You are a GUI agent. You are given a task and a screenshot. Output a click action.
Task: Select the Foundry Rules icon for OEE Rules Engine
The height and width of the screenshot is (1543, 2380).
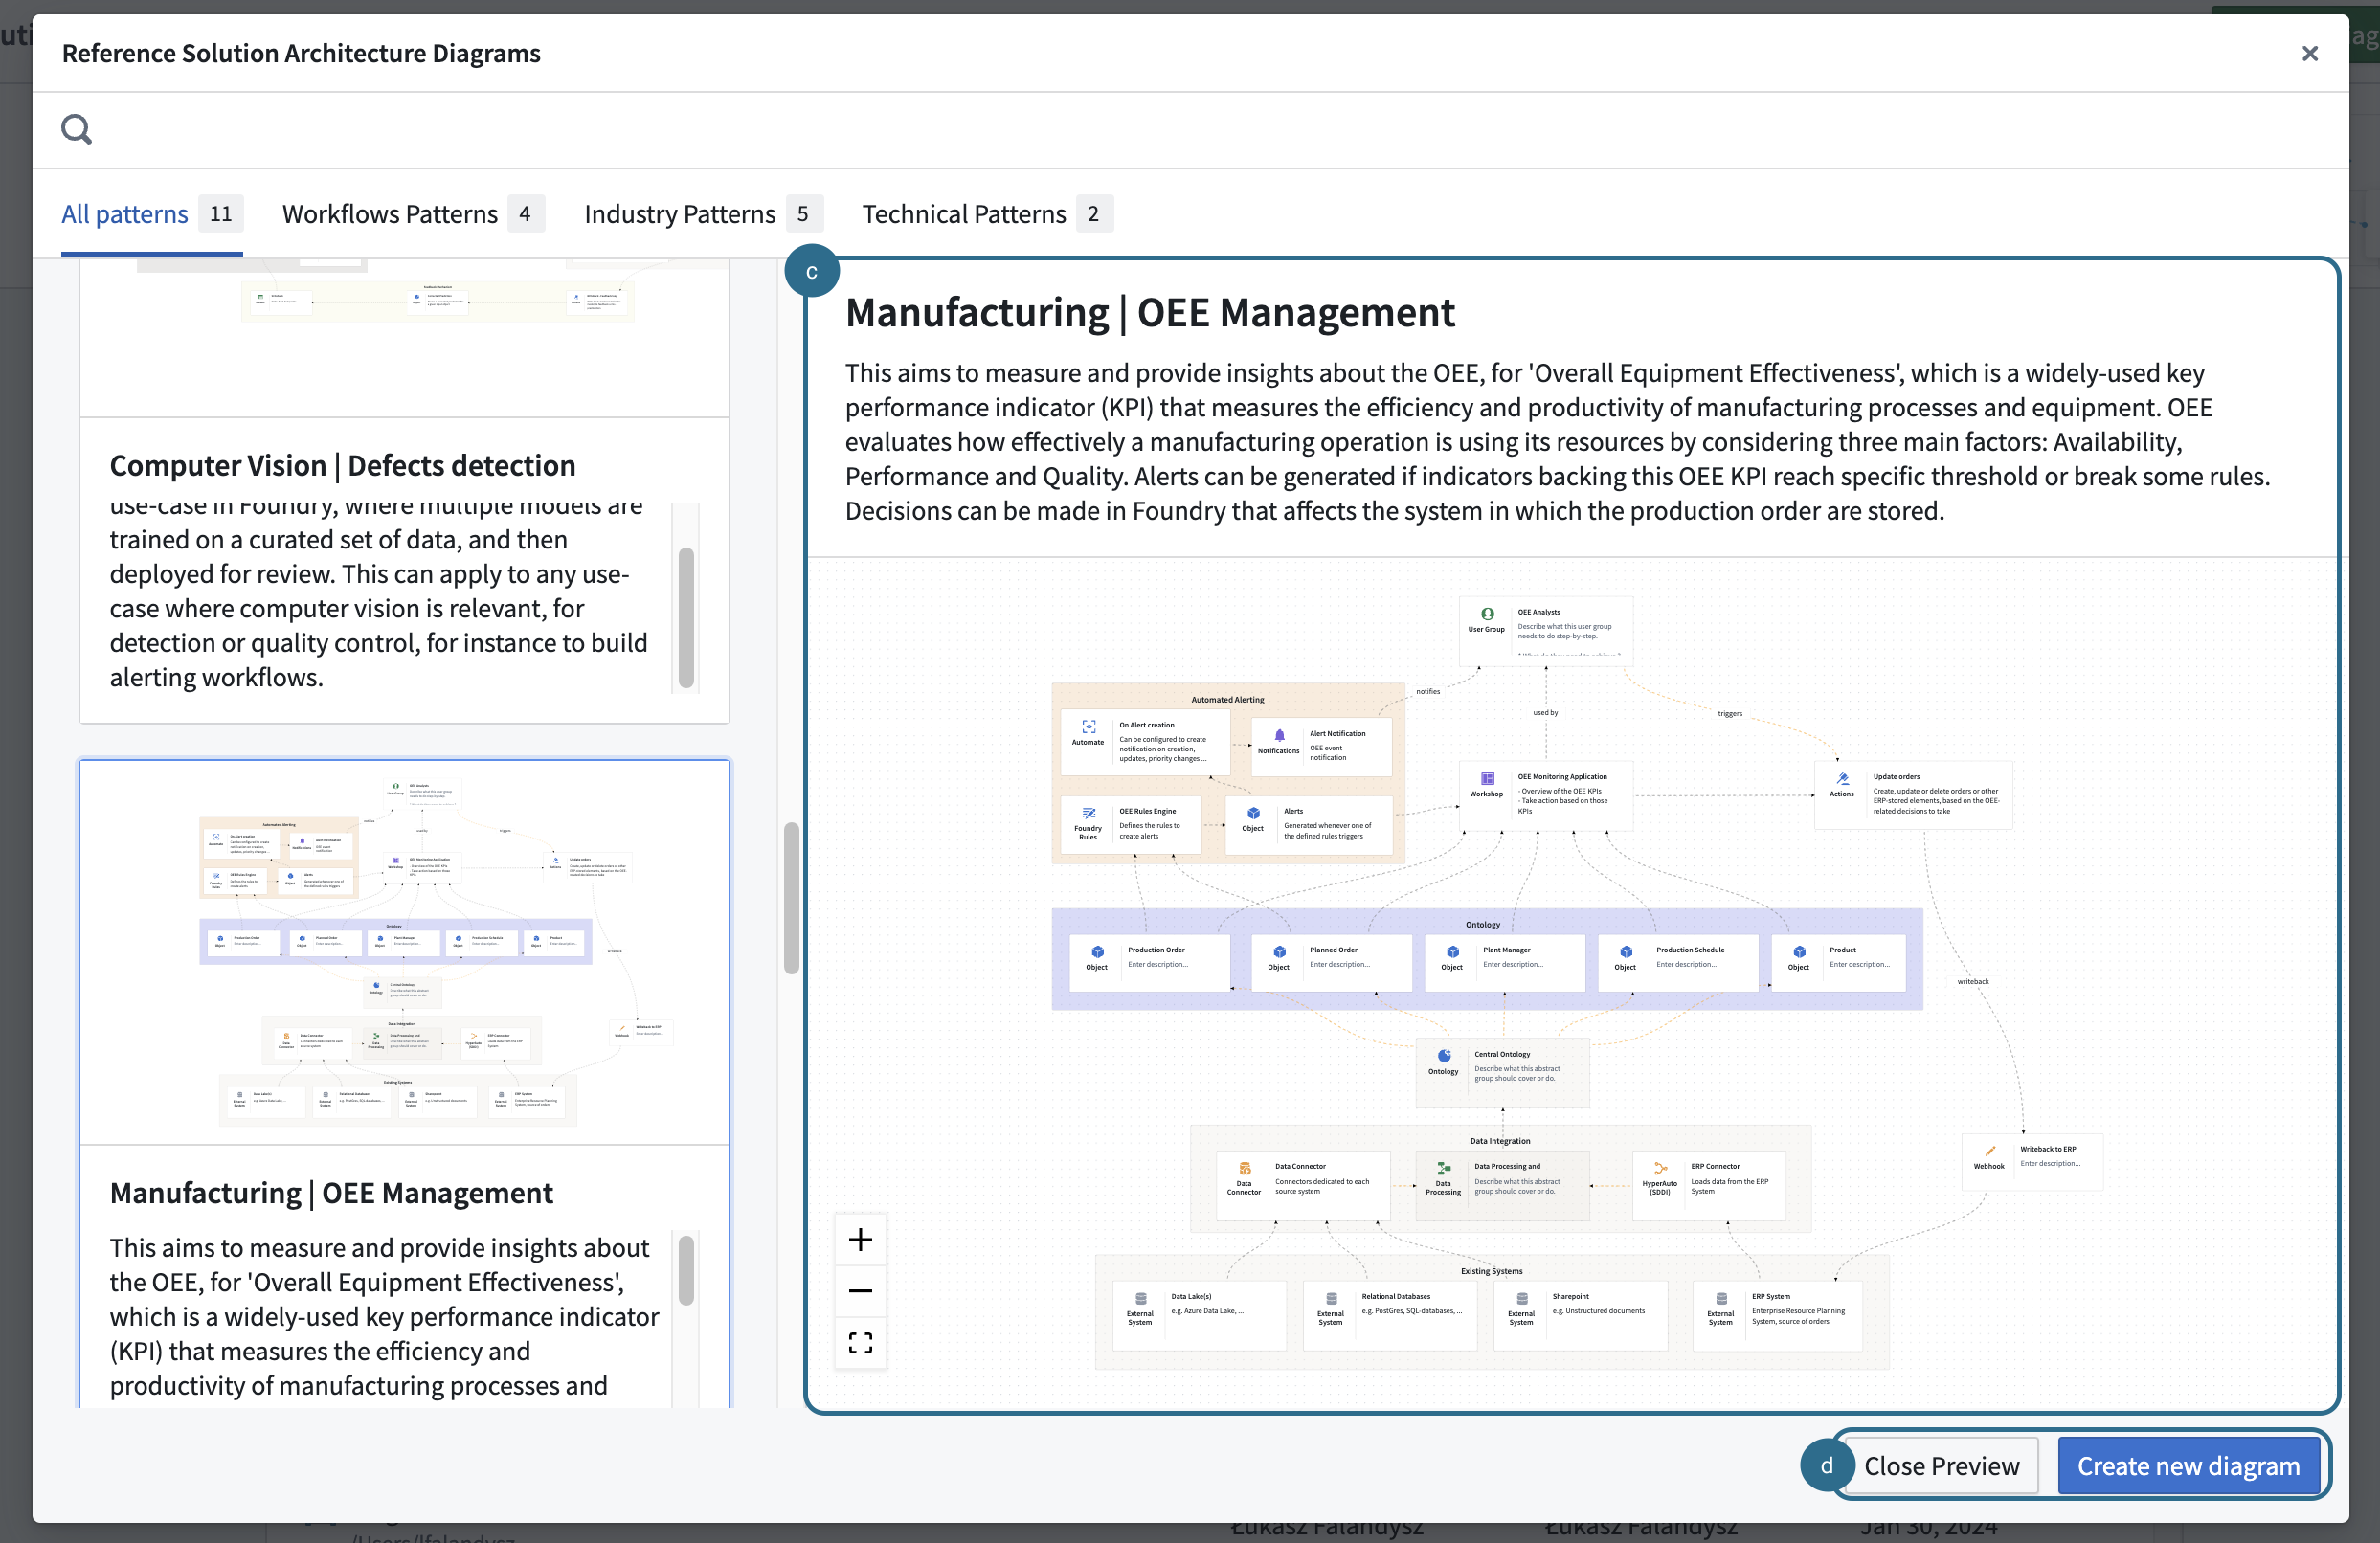[x=1088, y=813]
